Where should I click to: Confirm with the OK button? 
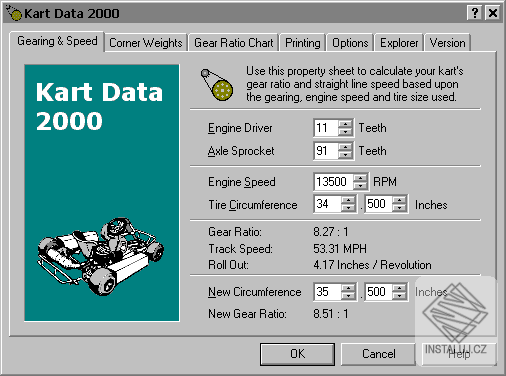point(297,354)
